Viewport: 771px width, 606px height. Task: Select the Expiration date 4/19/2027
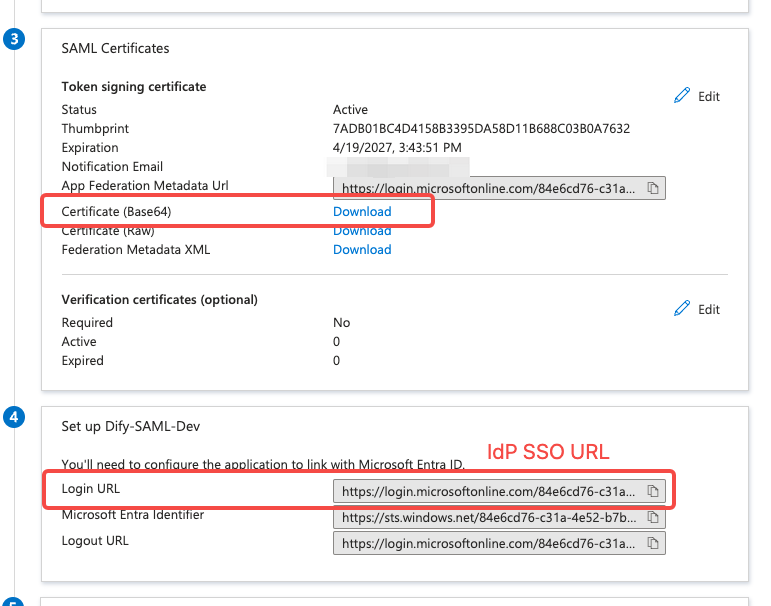click(x=397, y=148)
